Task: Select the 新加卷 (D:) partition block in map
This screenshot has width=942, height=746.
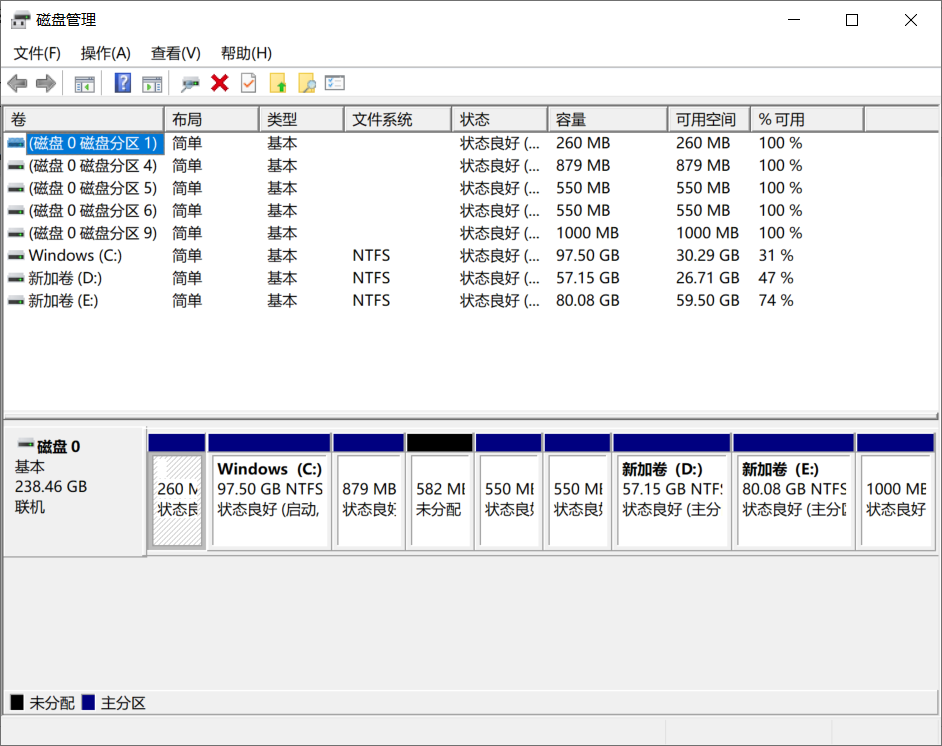Action: [x=672, y=491]
